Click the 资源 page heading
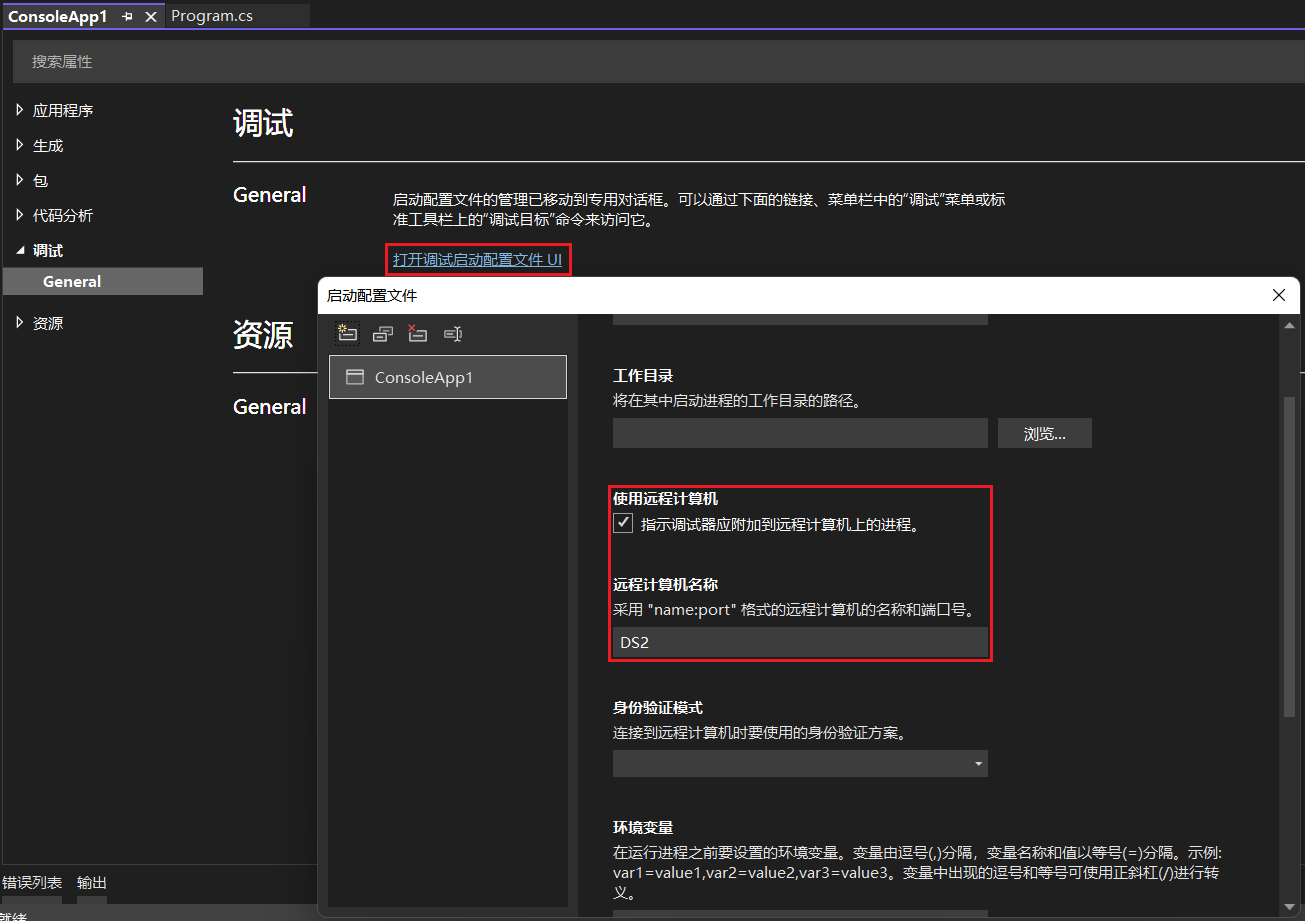 [x=263, y=335]
